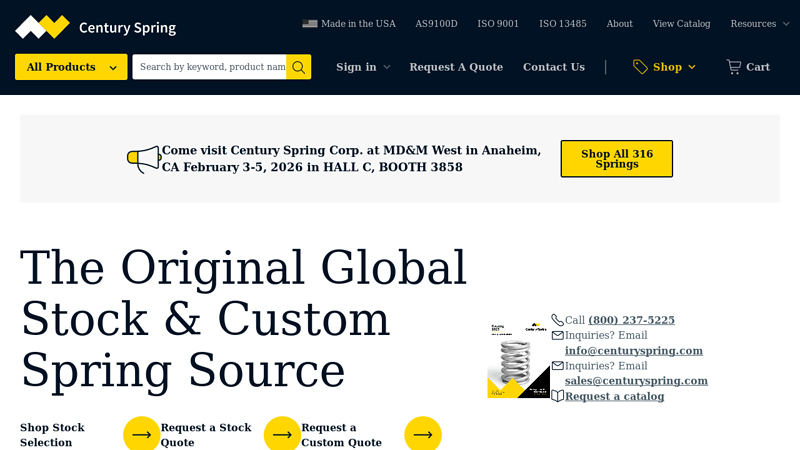The image size is (800, 450).
Task: Click the yellow tag Shop icon
Action: point(640,67)
